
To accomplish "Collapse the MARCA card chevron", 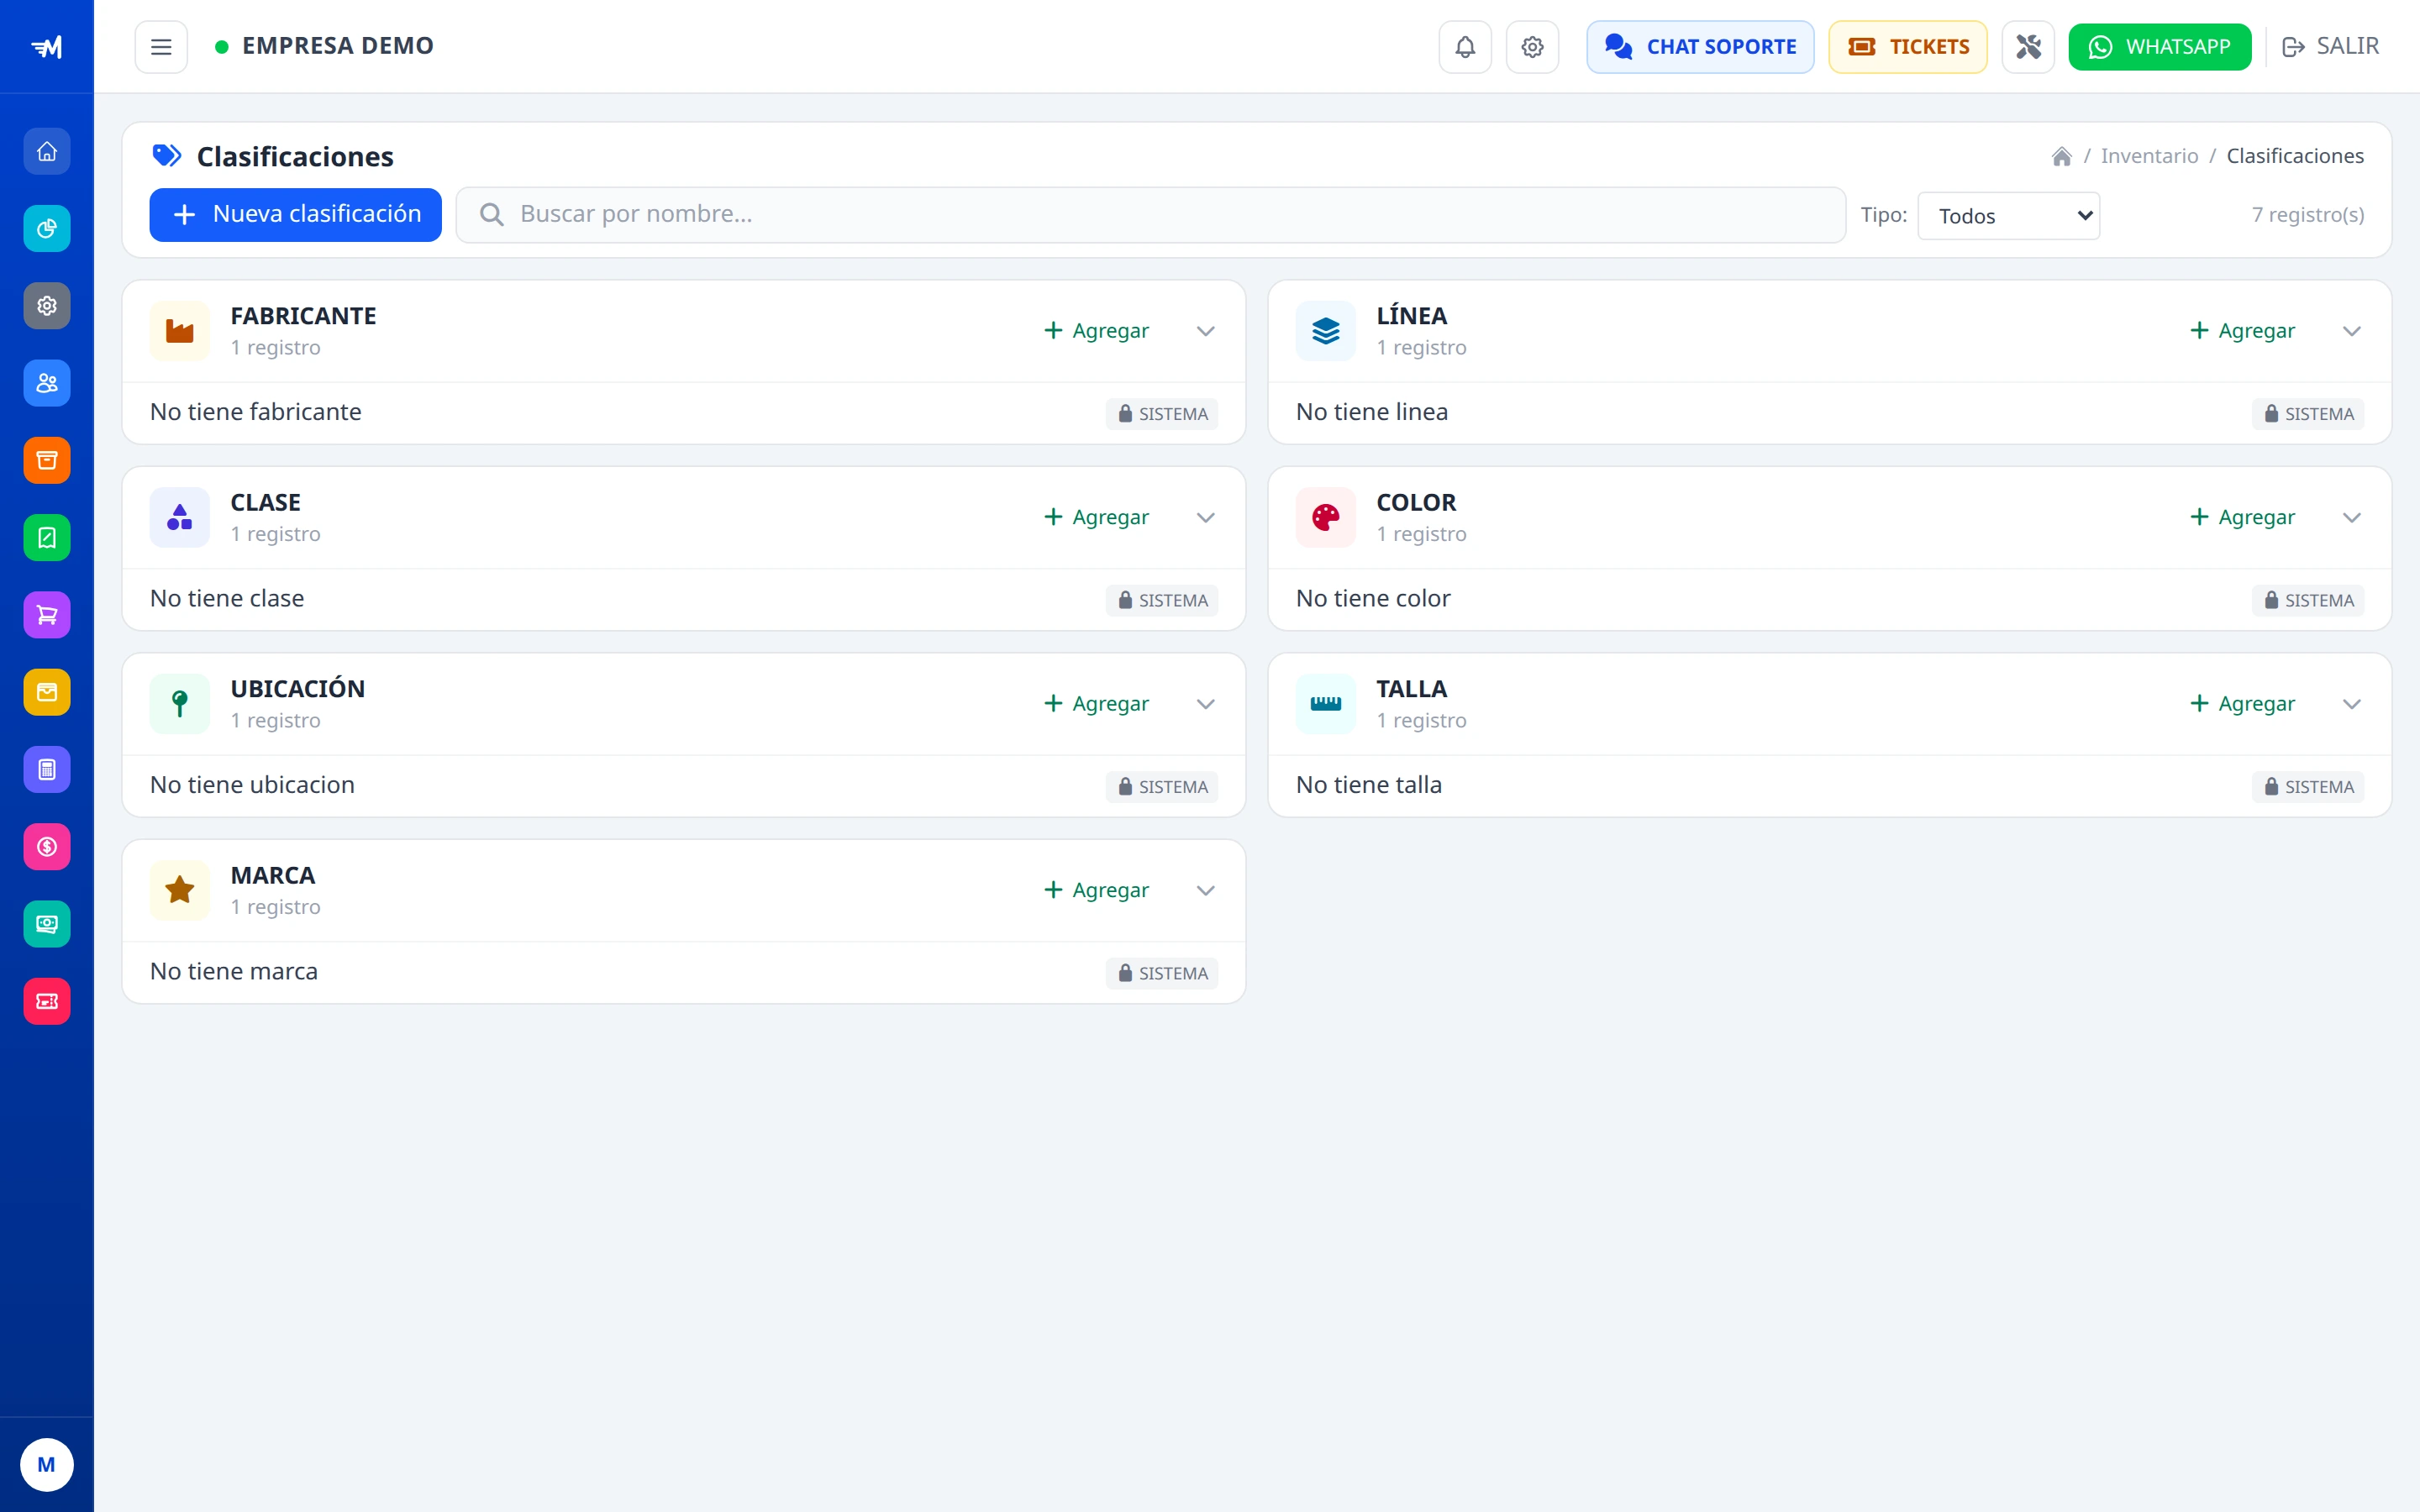I will 1206,891.
